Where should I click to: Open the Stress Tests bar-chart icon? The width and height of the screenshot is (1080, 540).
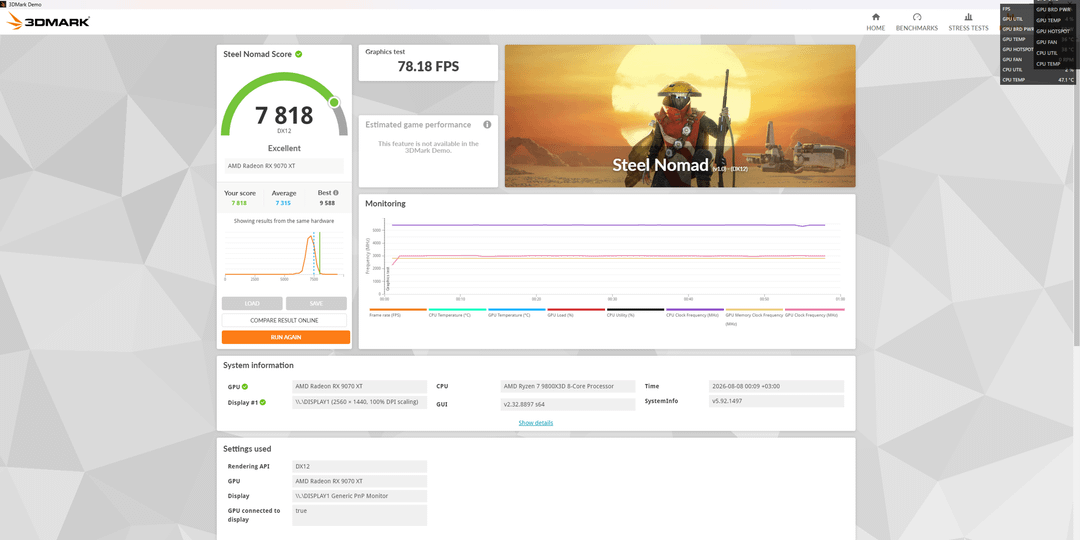click(968, 17)
